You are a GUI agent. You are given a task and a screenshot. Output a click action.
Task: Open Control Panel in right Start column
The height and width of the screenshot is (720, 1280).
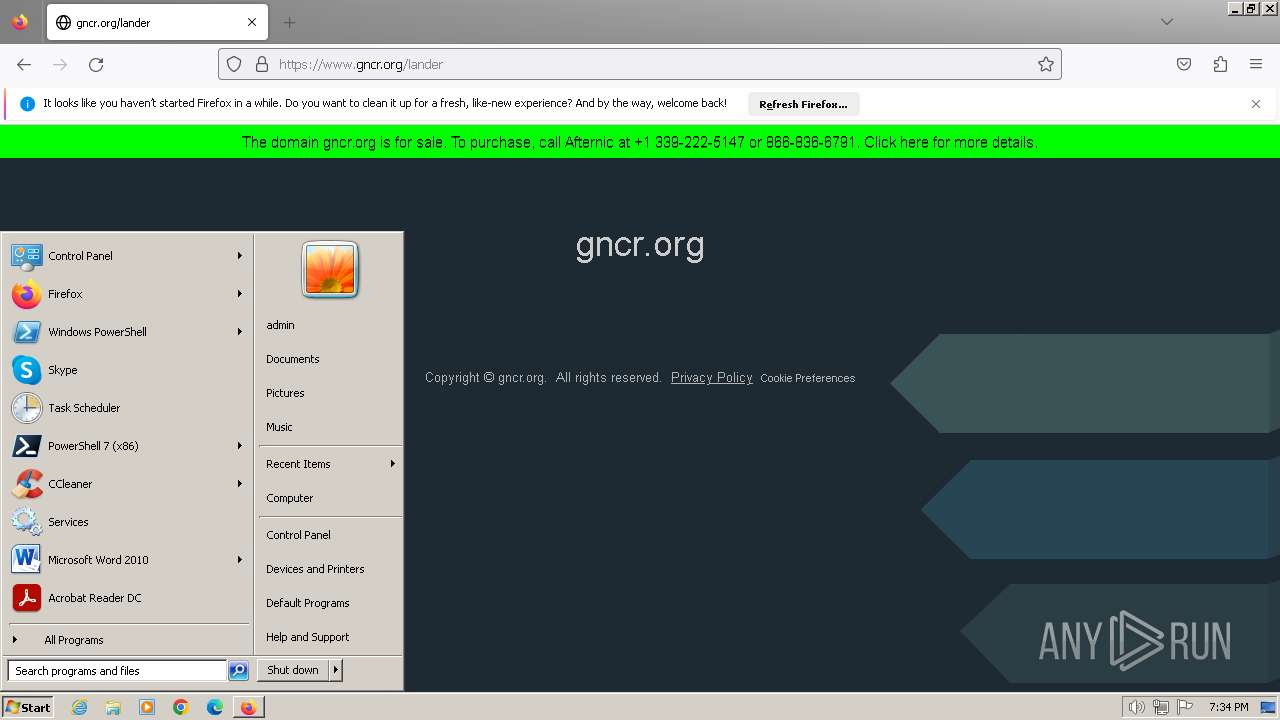[x=298, y=535]
